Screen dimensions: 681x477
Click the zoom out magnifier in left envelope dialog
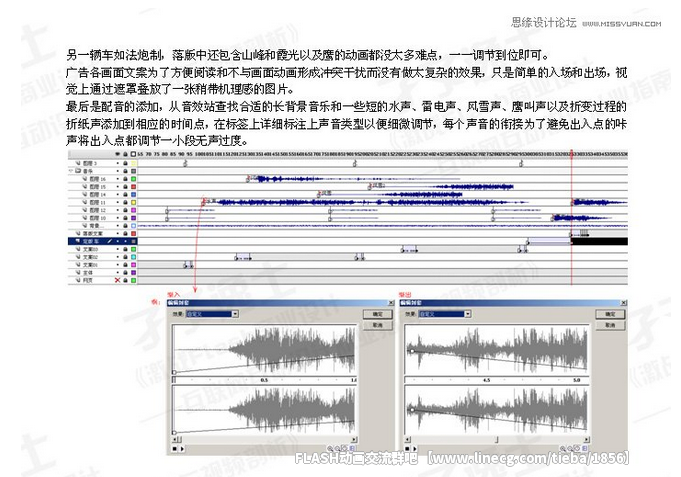337,448
